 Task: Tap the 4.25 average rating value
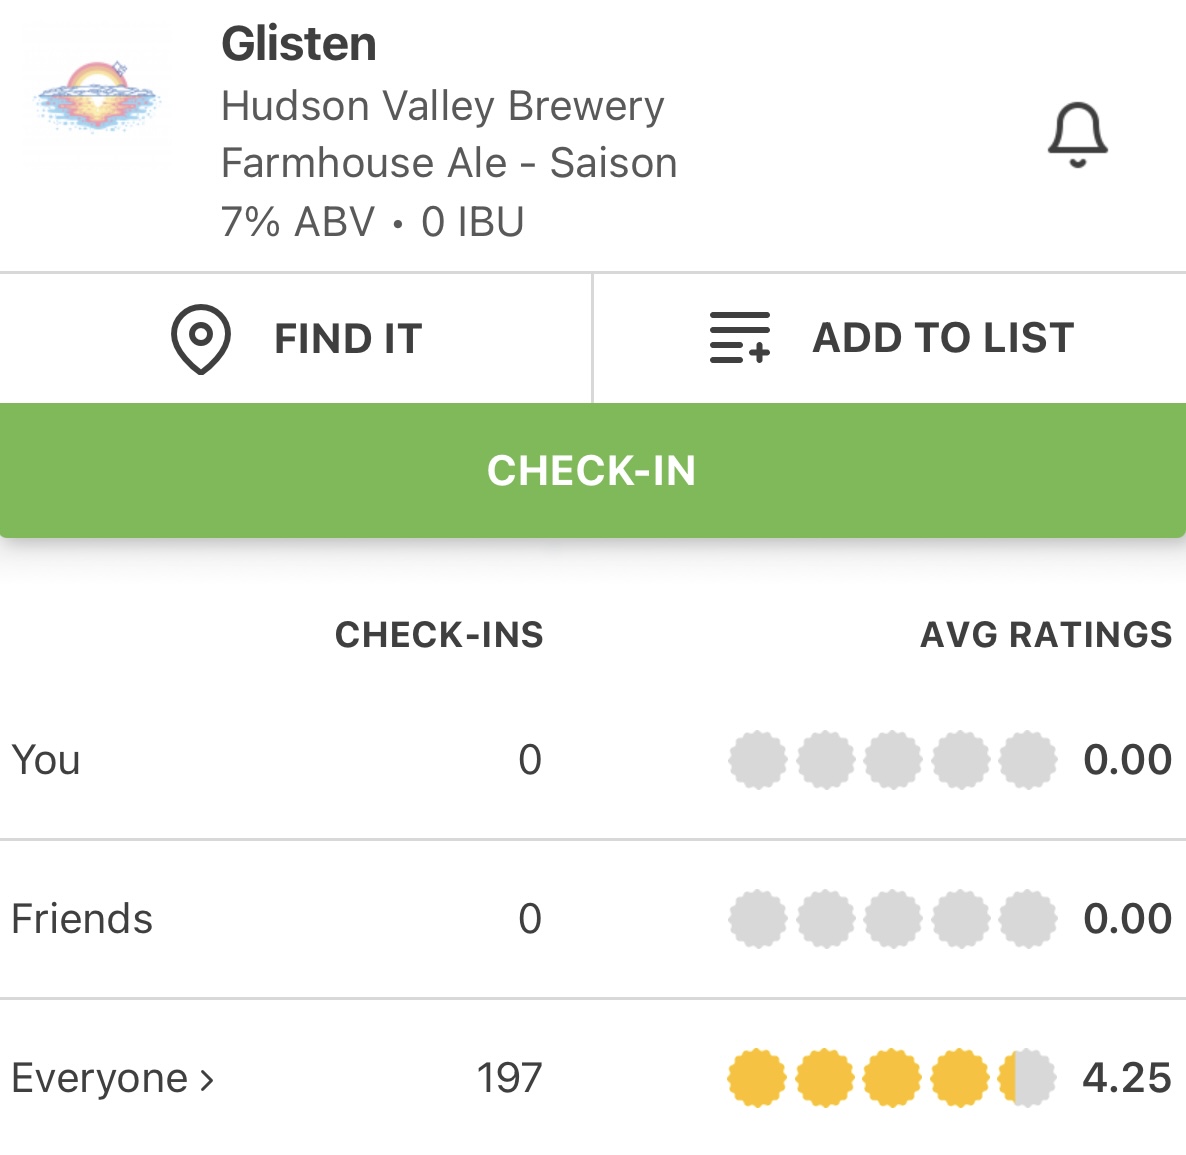(1126, 1078)
